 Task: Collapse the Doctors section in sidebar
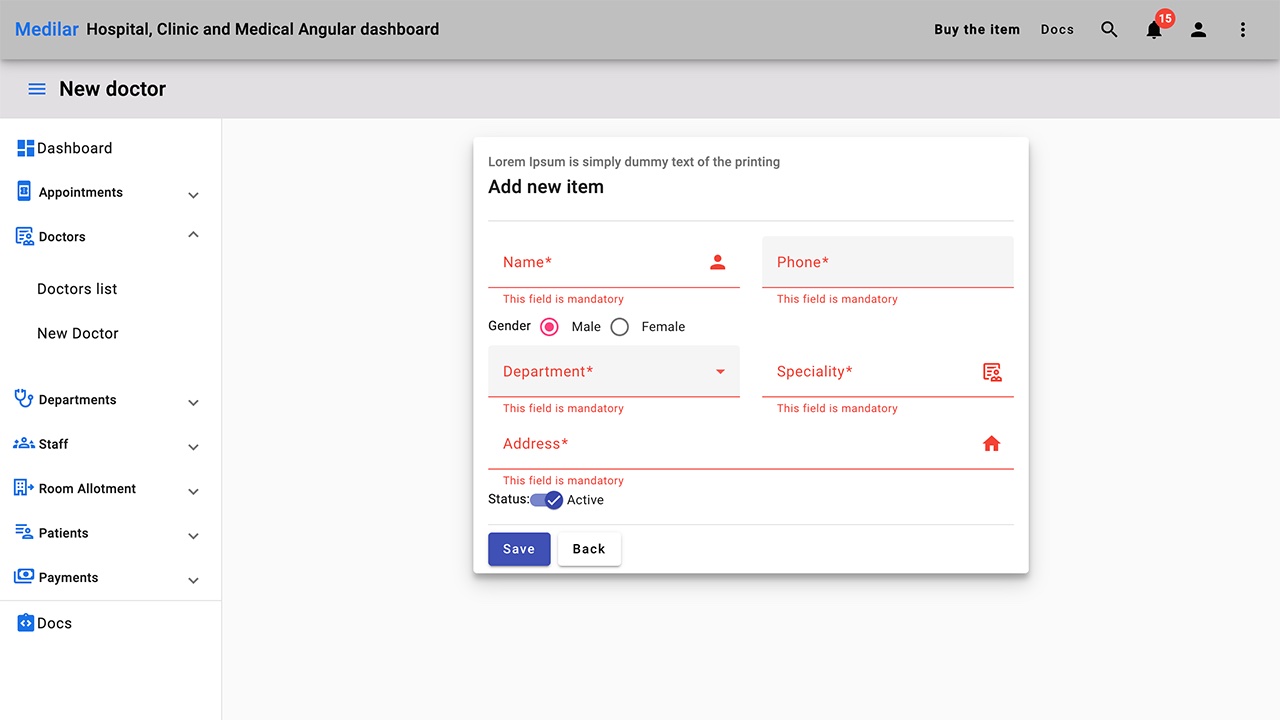tap(192, 235)
